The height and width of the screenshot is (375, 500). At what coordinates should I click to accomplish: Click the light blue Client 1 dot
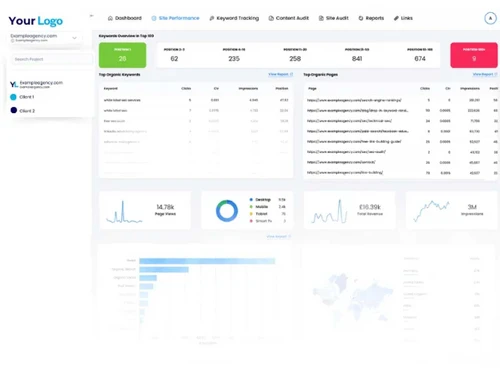point(13,97)
